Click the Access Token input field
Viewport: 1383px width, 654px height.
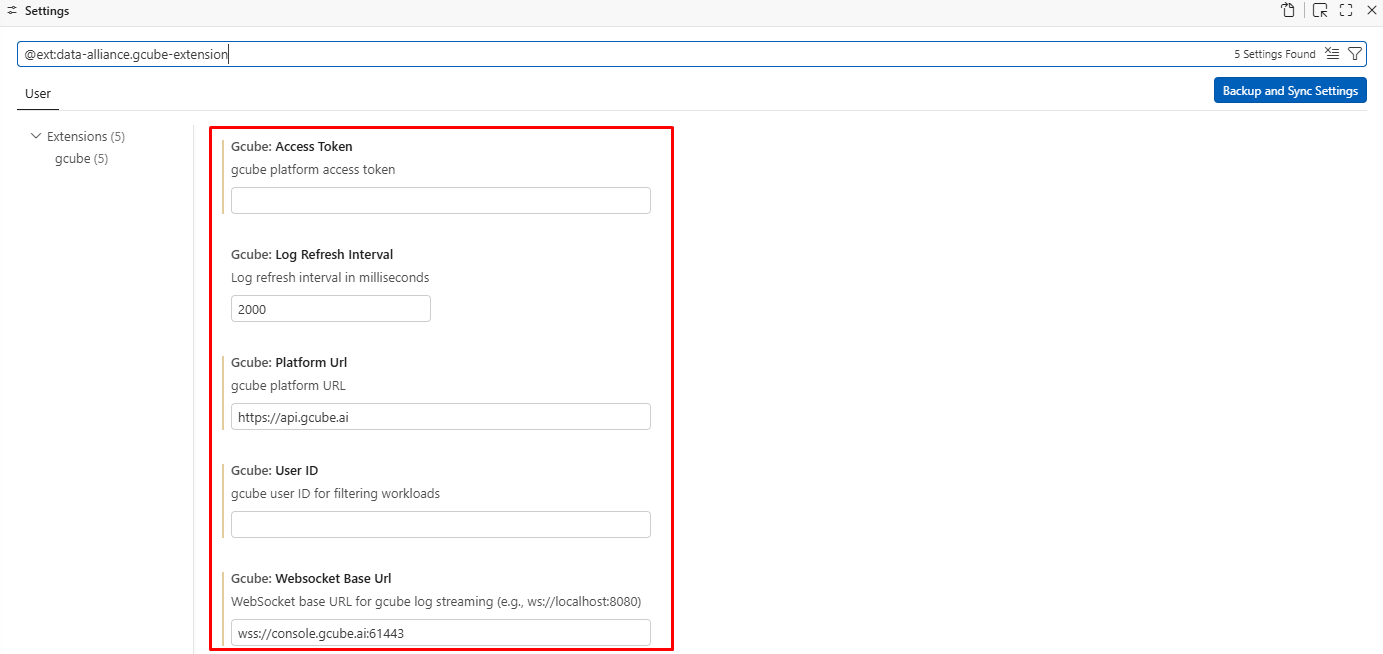pos(441,200)
